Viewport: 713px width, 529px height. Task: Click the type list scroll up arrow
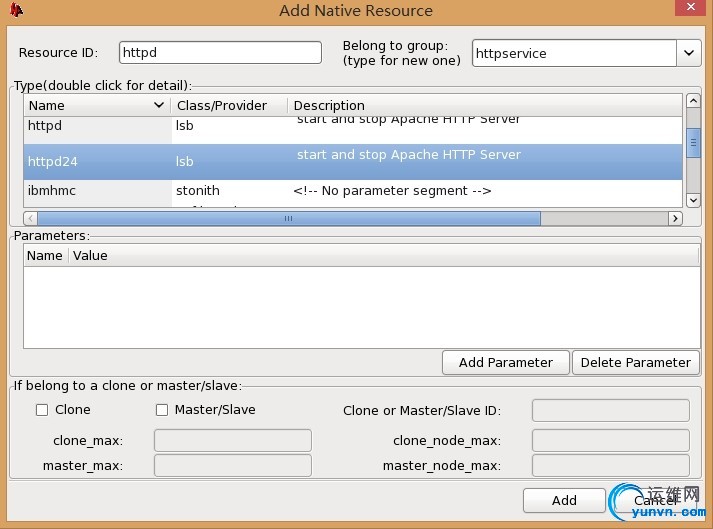[x=693, y=101]
